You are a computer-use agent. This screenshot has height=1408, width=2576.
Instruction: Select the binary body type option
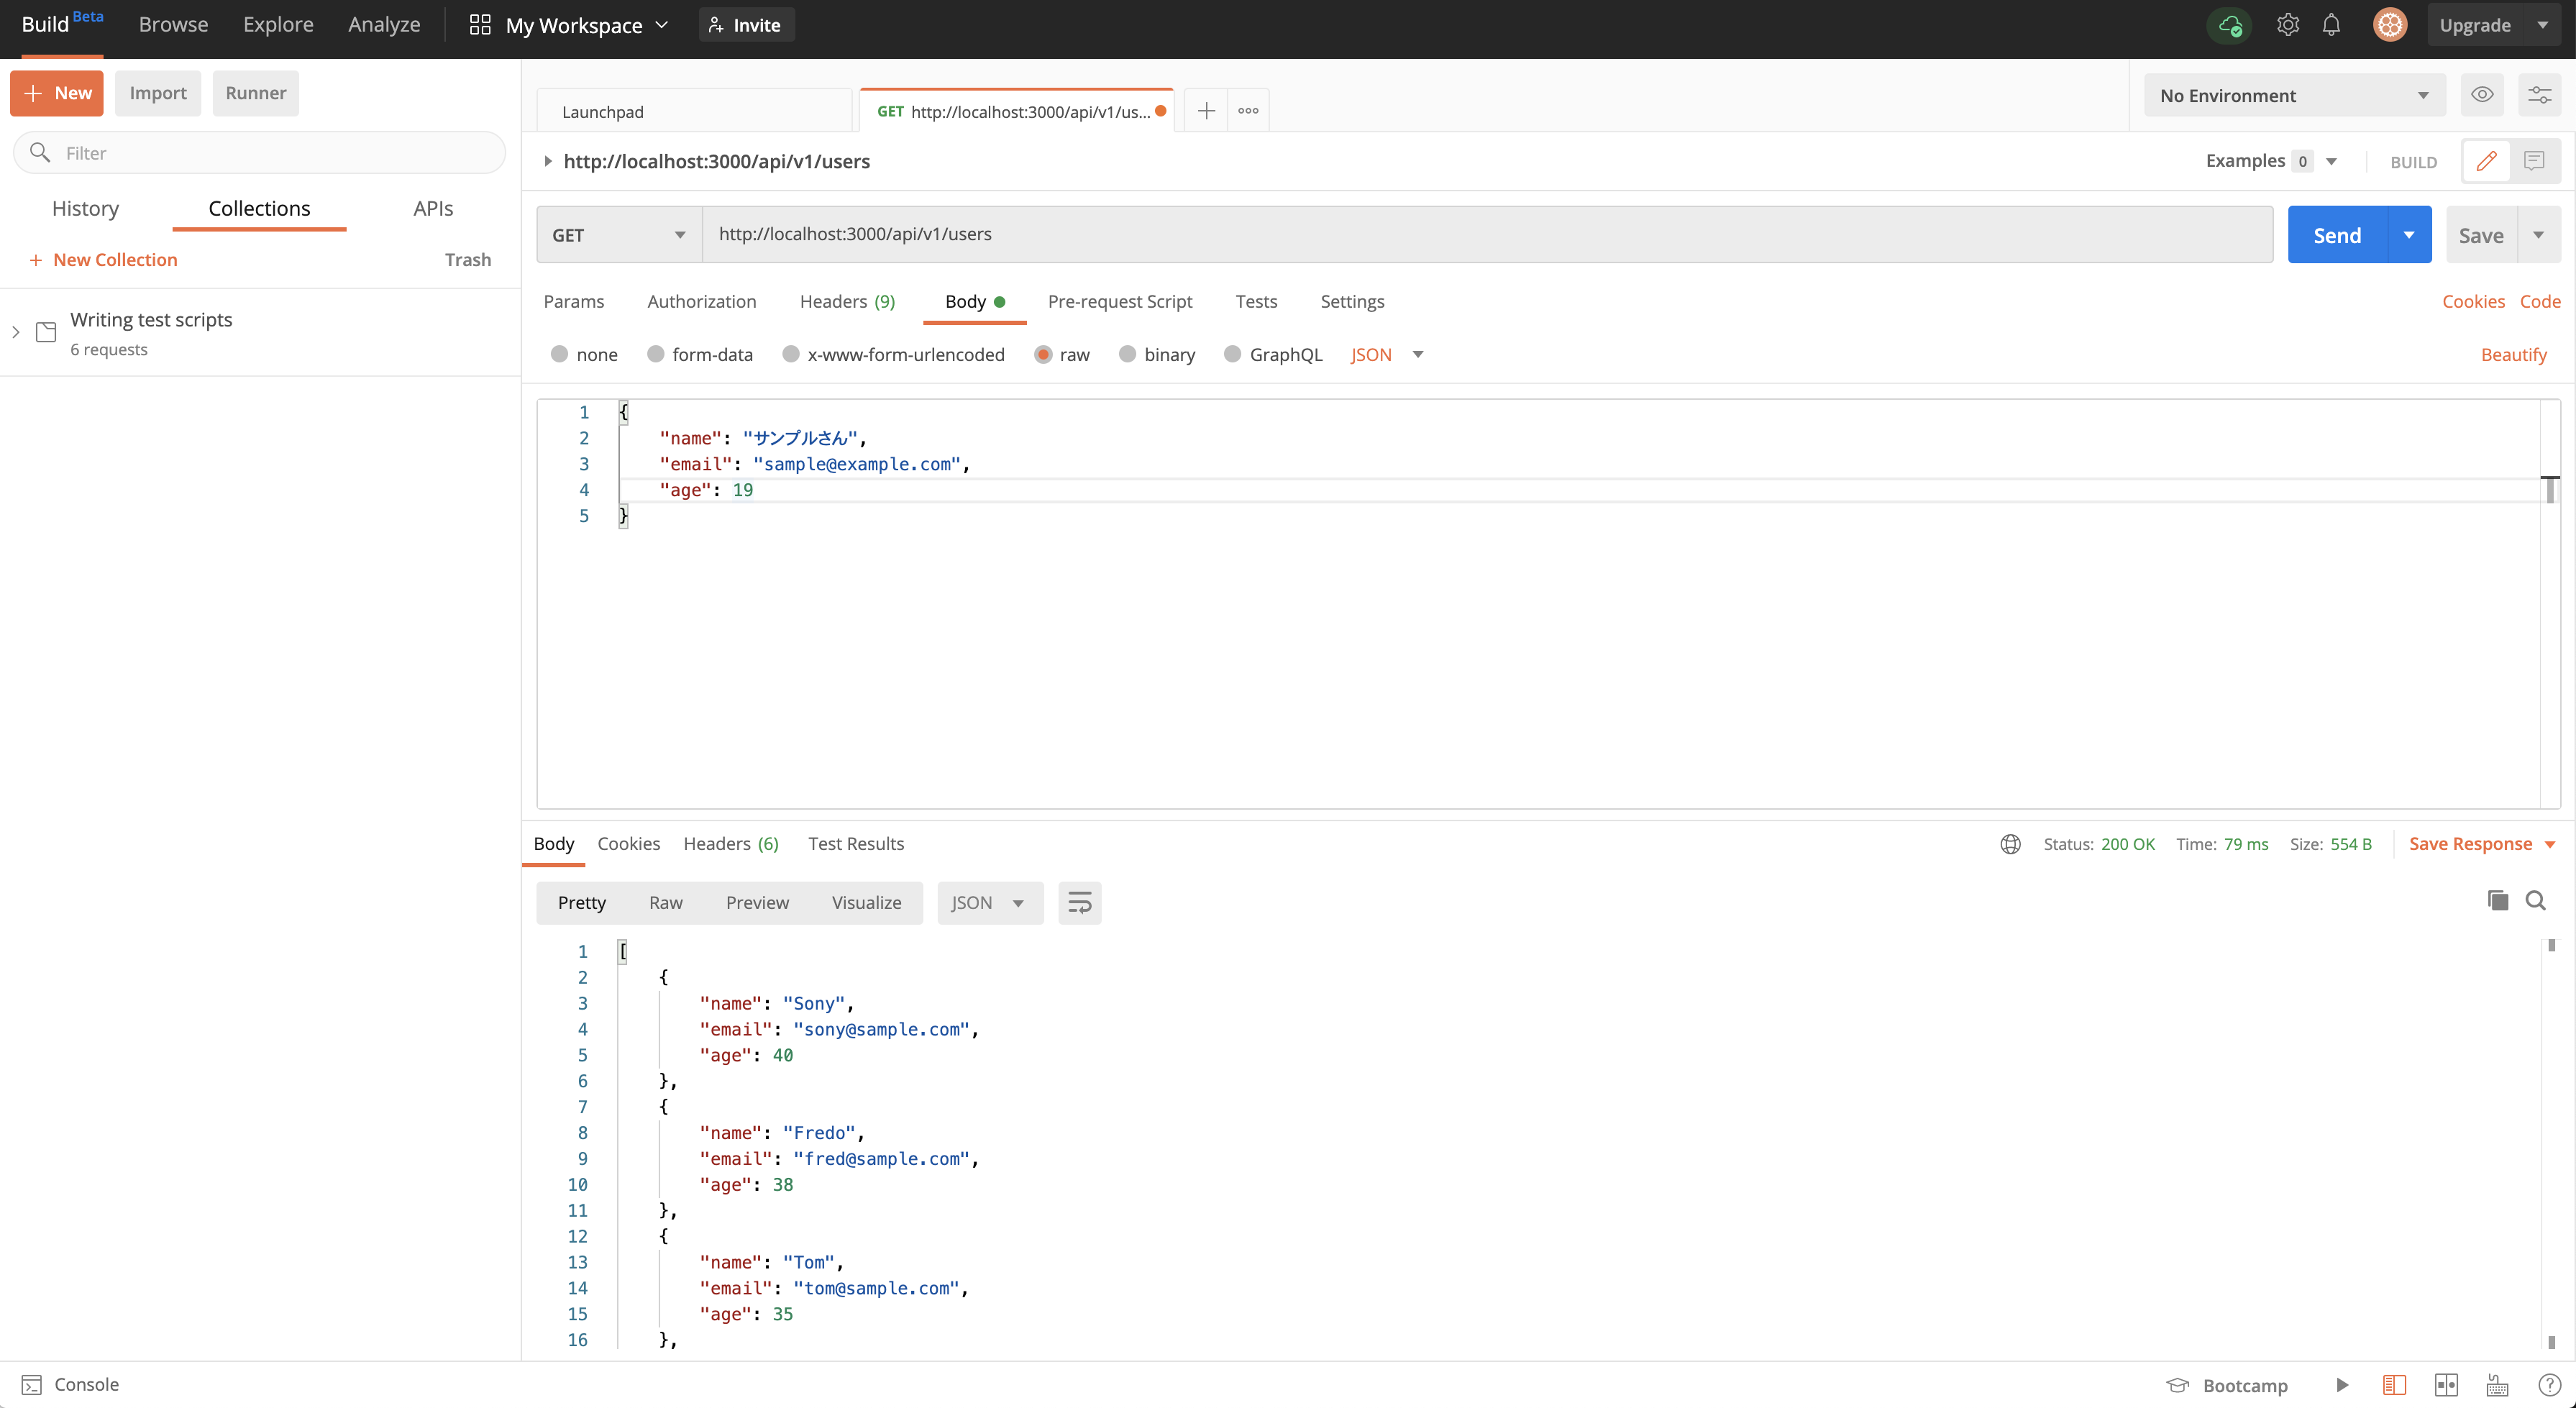point(1127,354)
